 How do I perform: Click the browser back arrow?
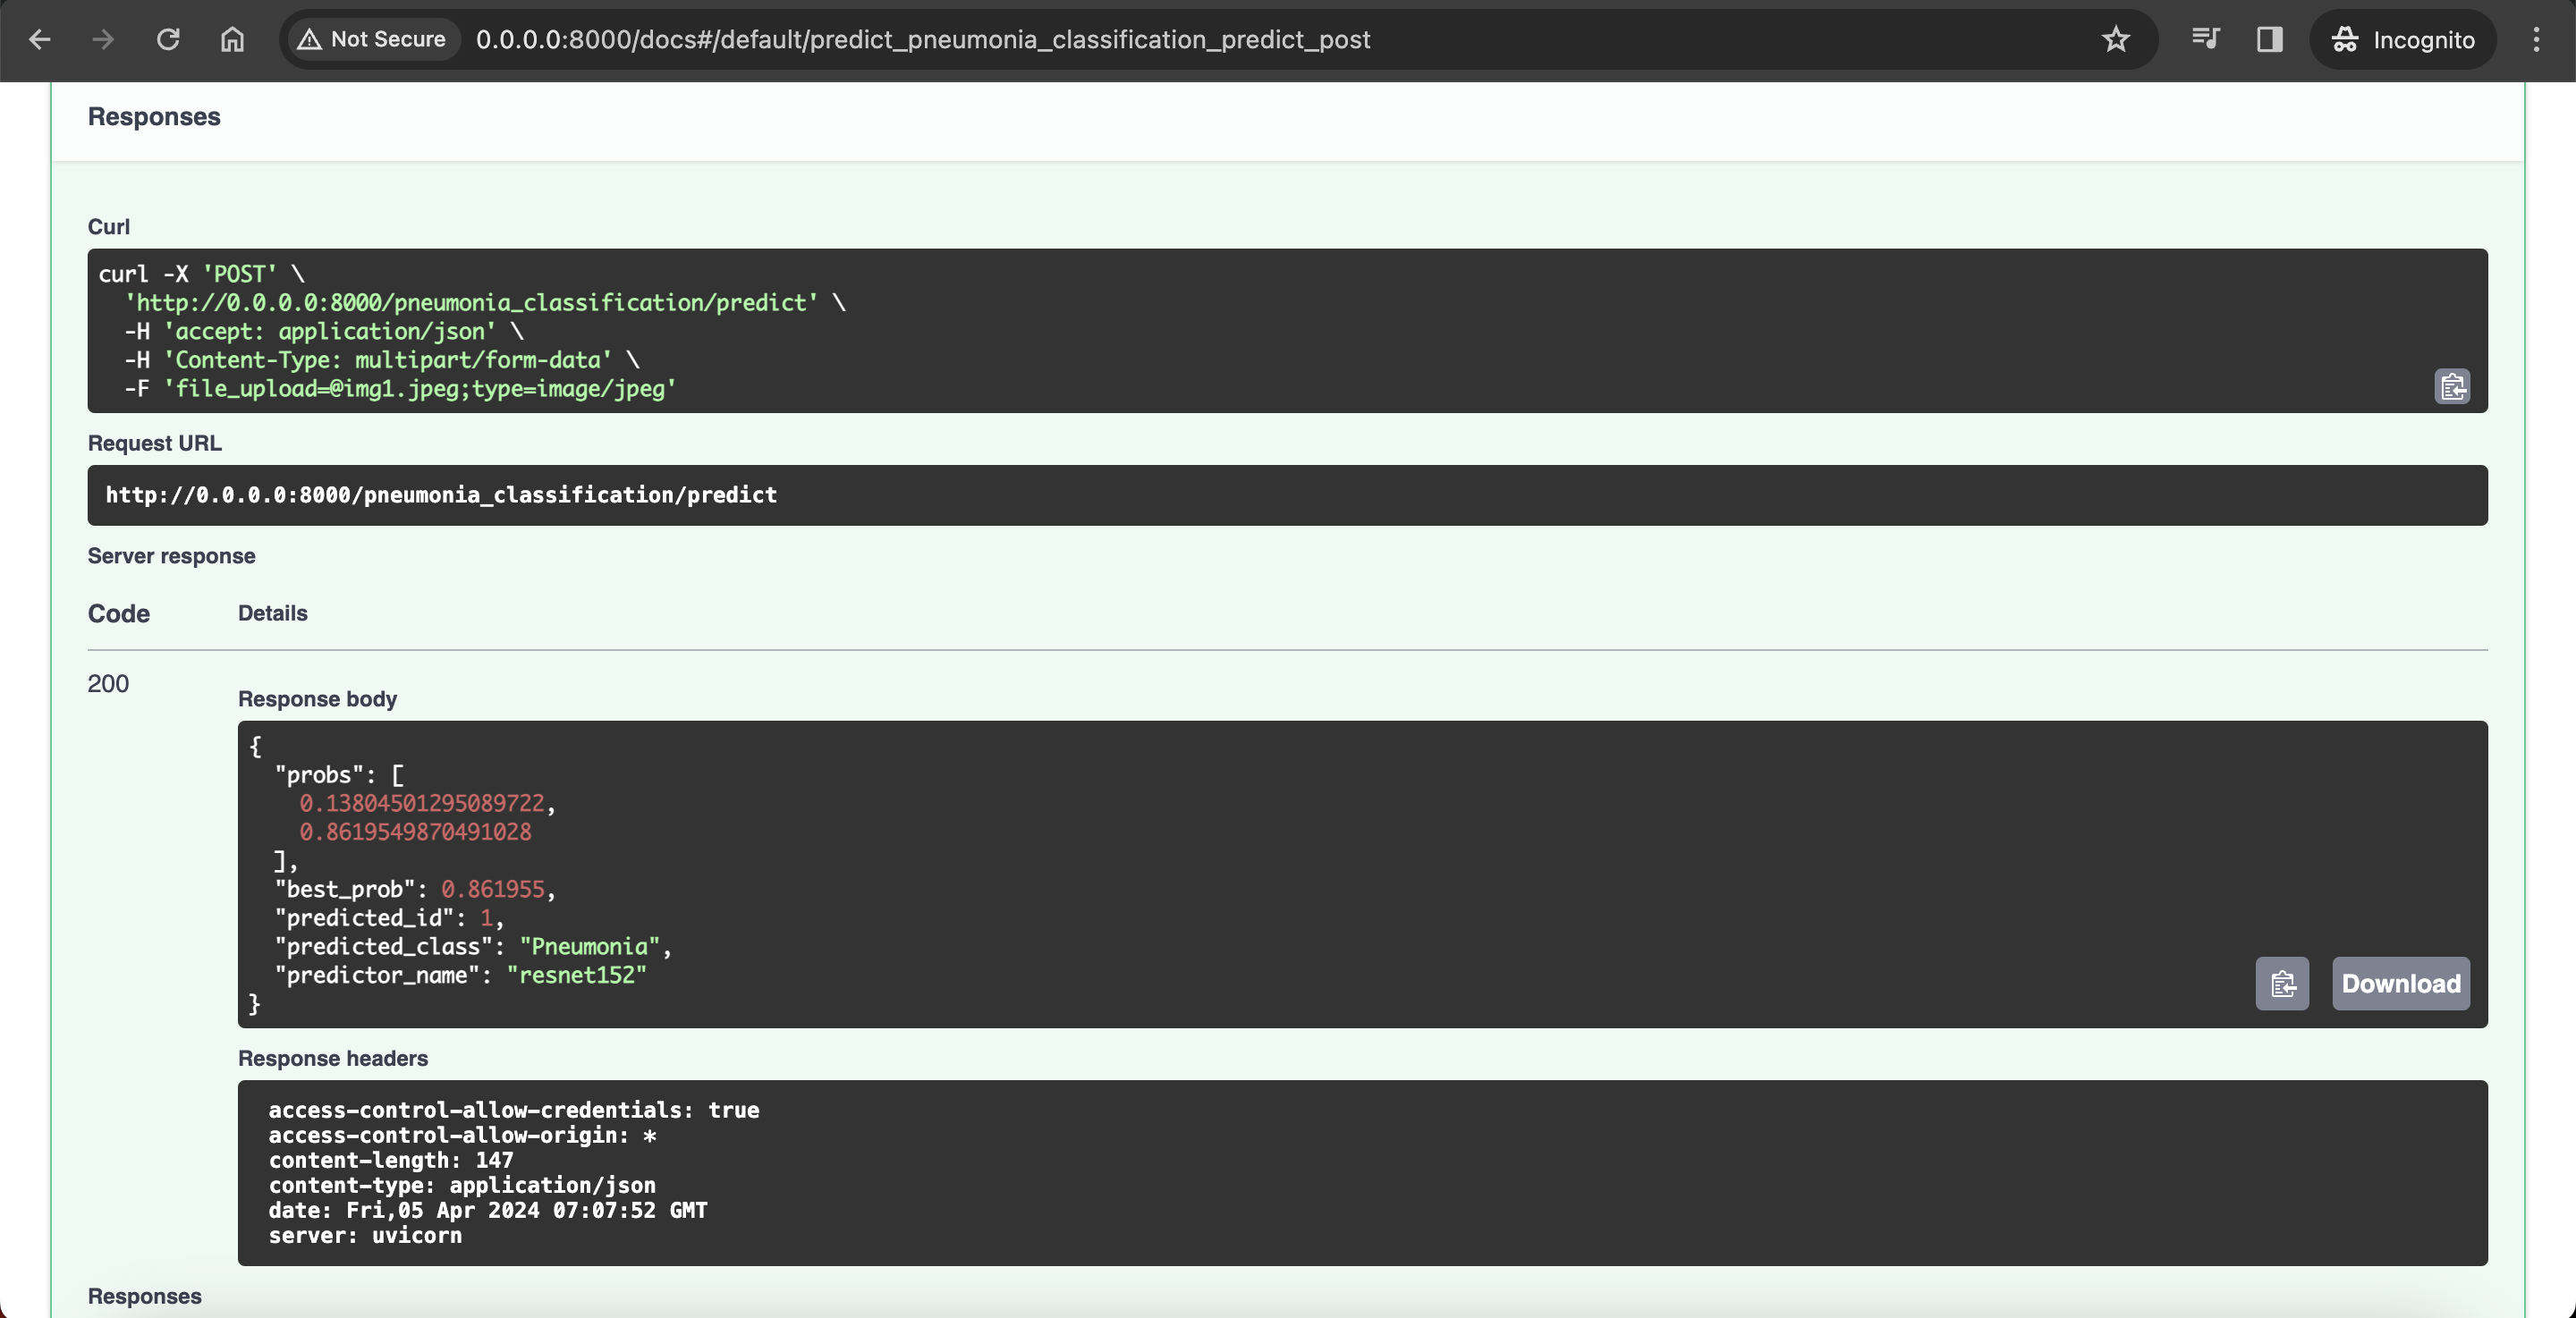click(x=40, y=40)
